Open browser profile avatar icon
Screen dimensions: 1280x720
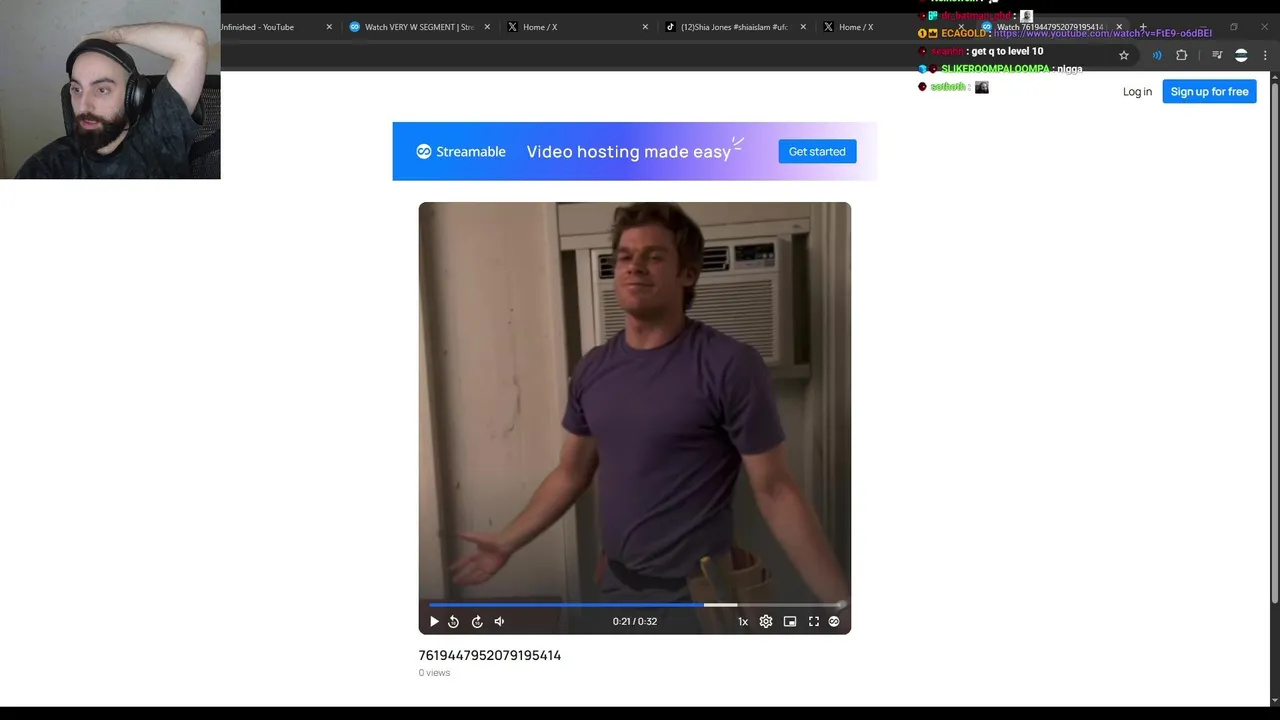[1241, 55]
